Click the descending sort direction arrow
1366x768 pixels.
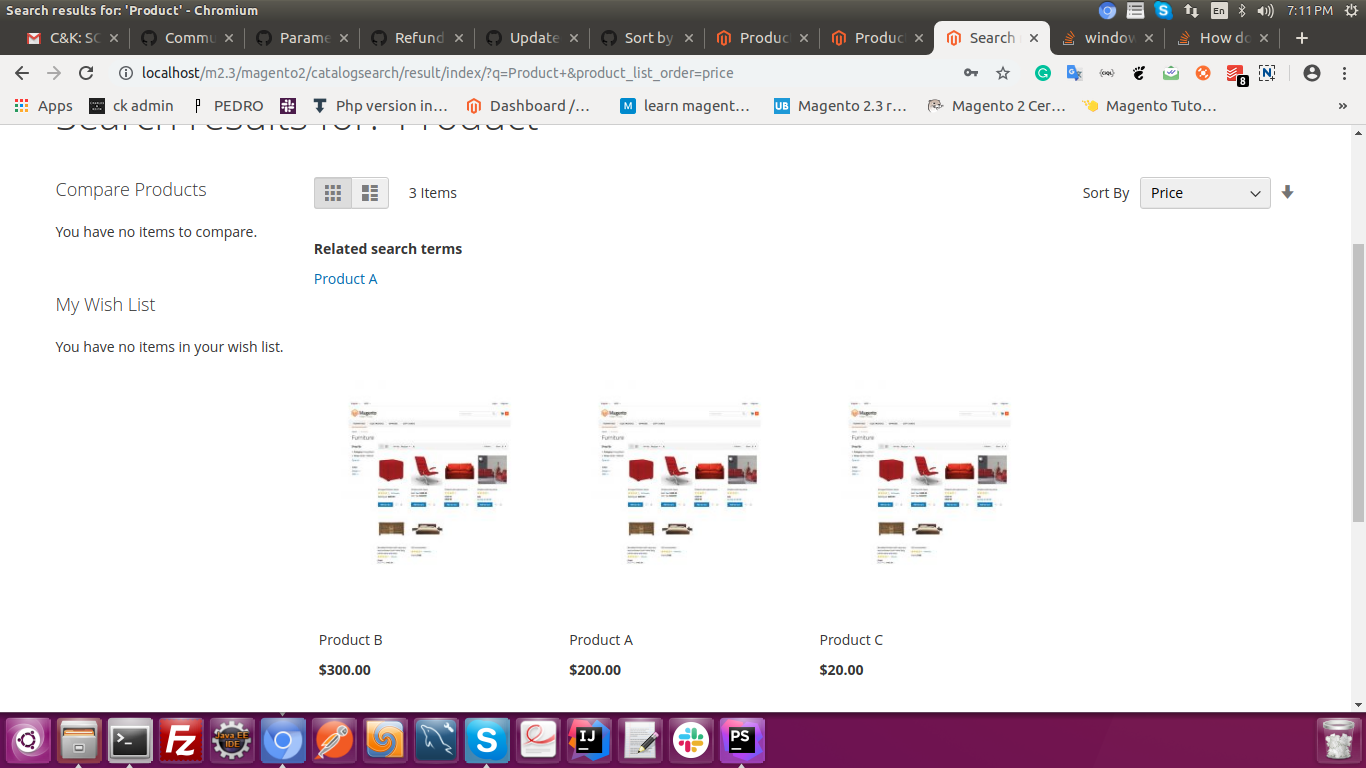pos(1288,192)
